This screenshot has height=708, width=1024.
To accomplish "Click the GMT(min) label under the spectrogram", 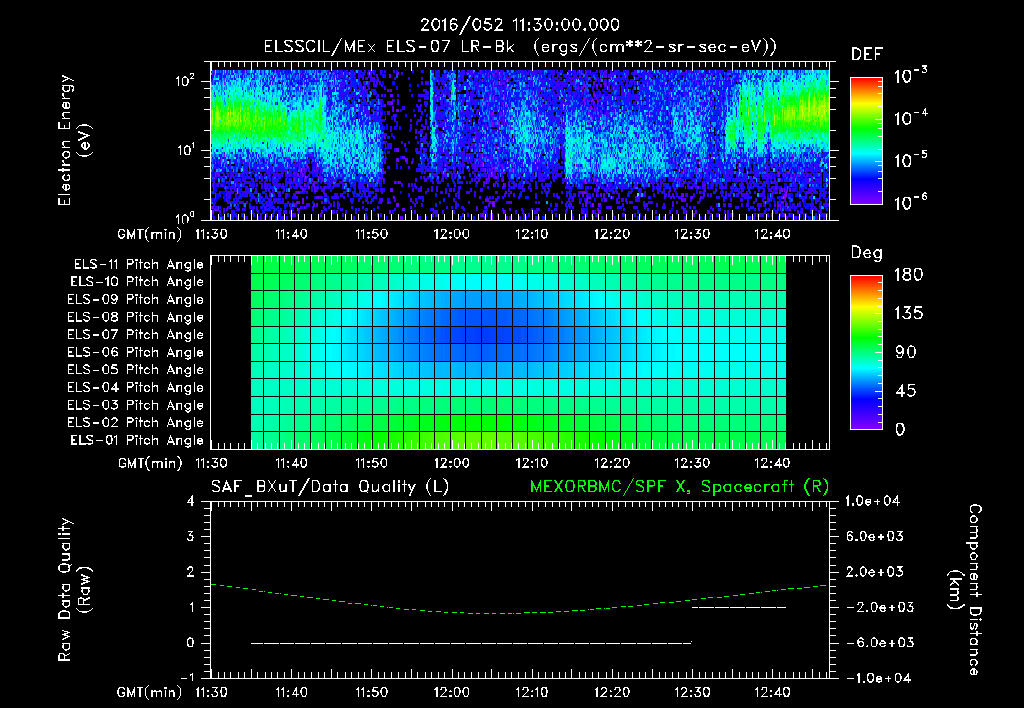I will click(150, 234).
